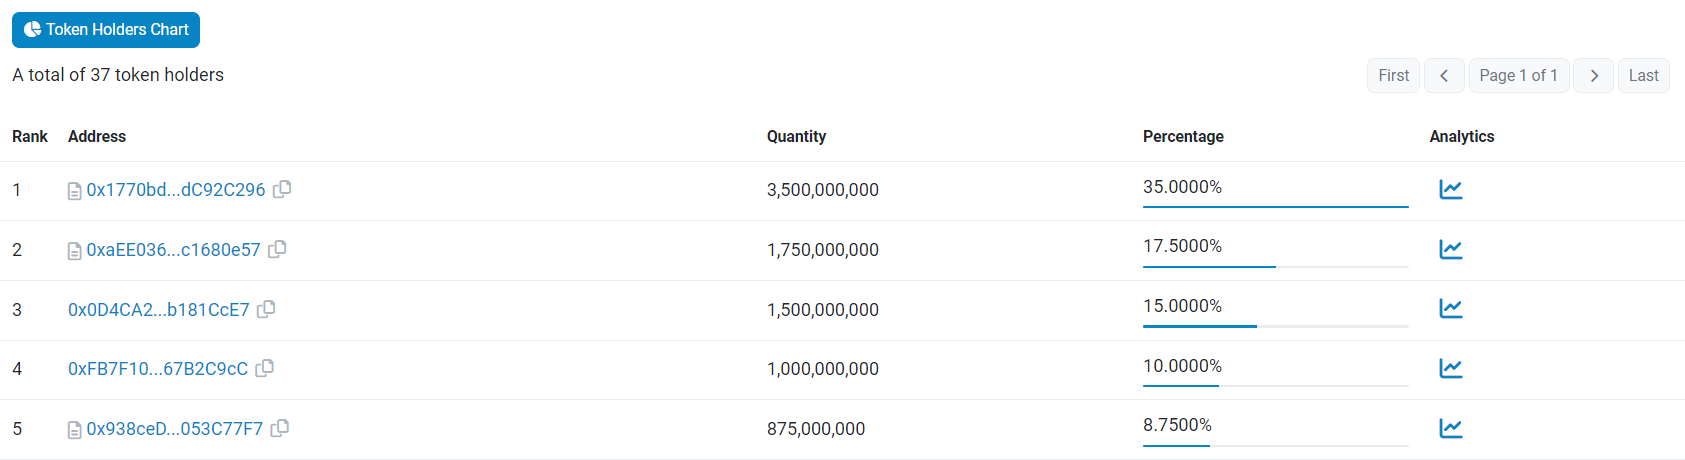Copy address 0x1770bd...dC92C296
Screen dimensions: 1685x460
[x=283, y=189]
